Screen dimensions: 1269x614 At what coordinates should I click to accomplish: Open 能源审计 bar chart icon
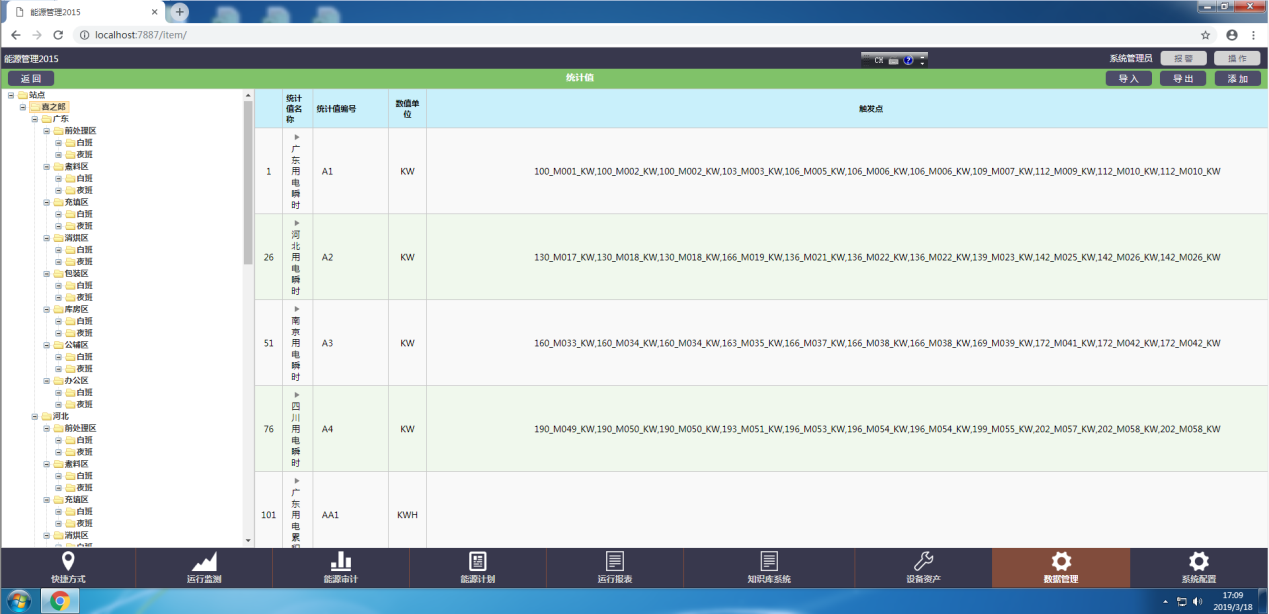click(x=341, y=561)
